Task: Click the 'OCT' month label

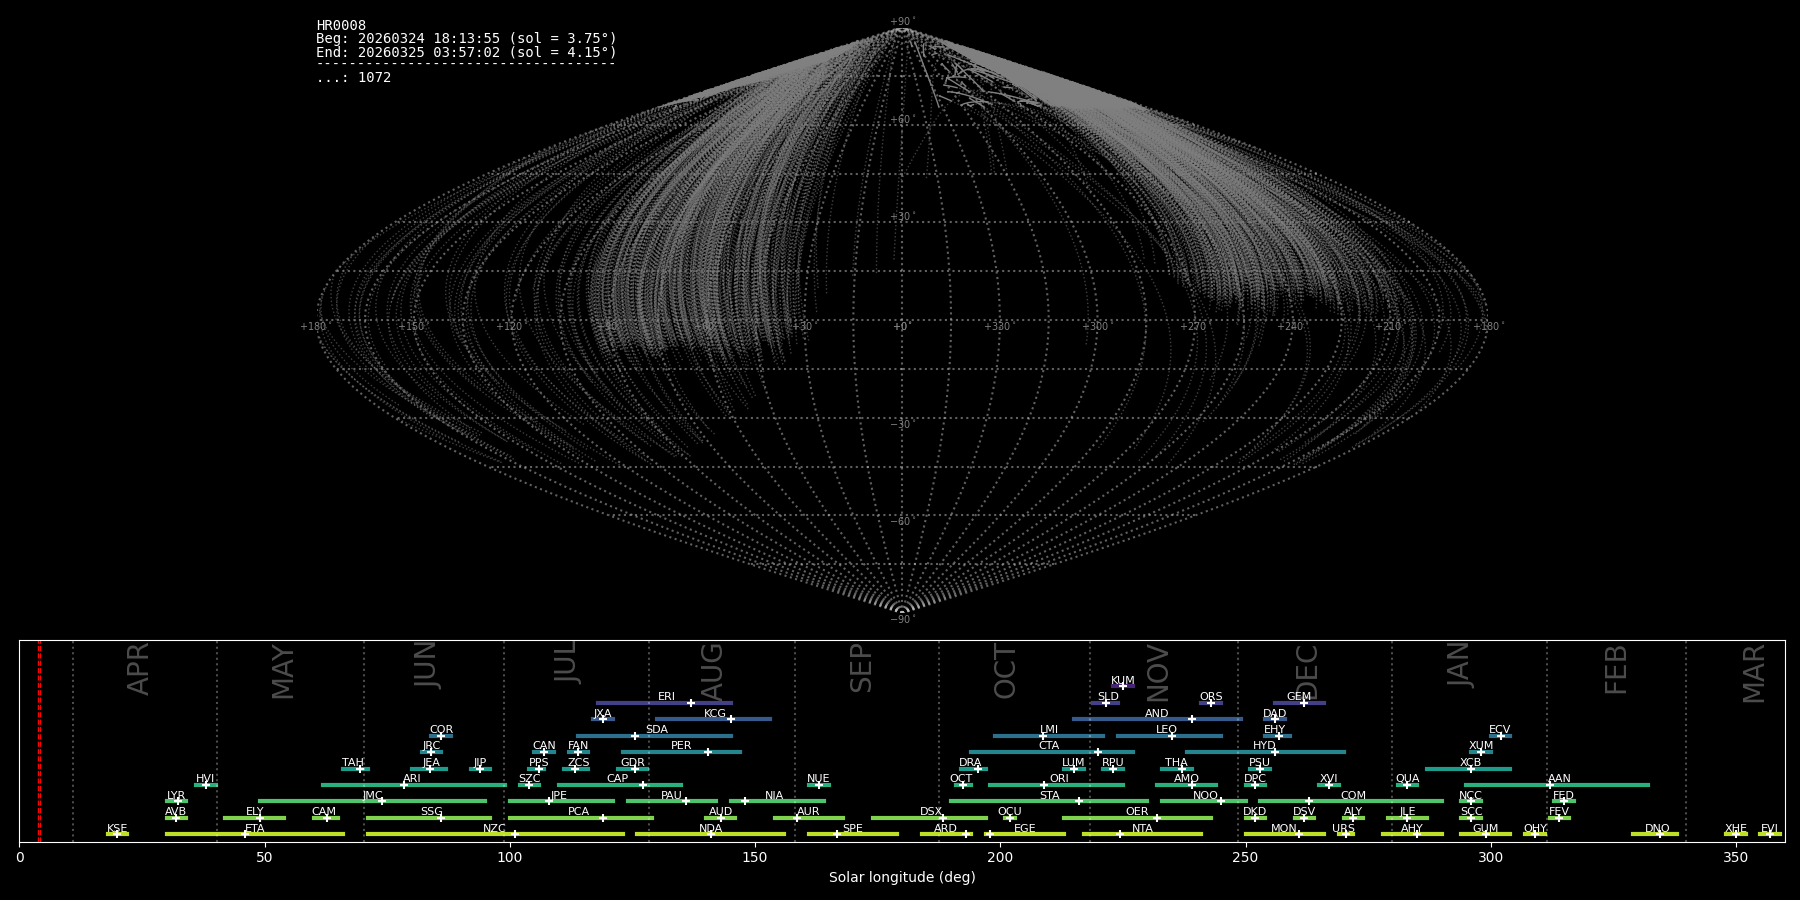Action: coord(1005,672)
